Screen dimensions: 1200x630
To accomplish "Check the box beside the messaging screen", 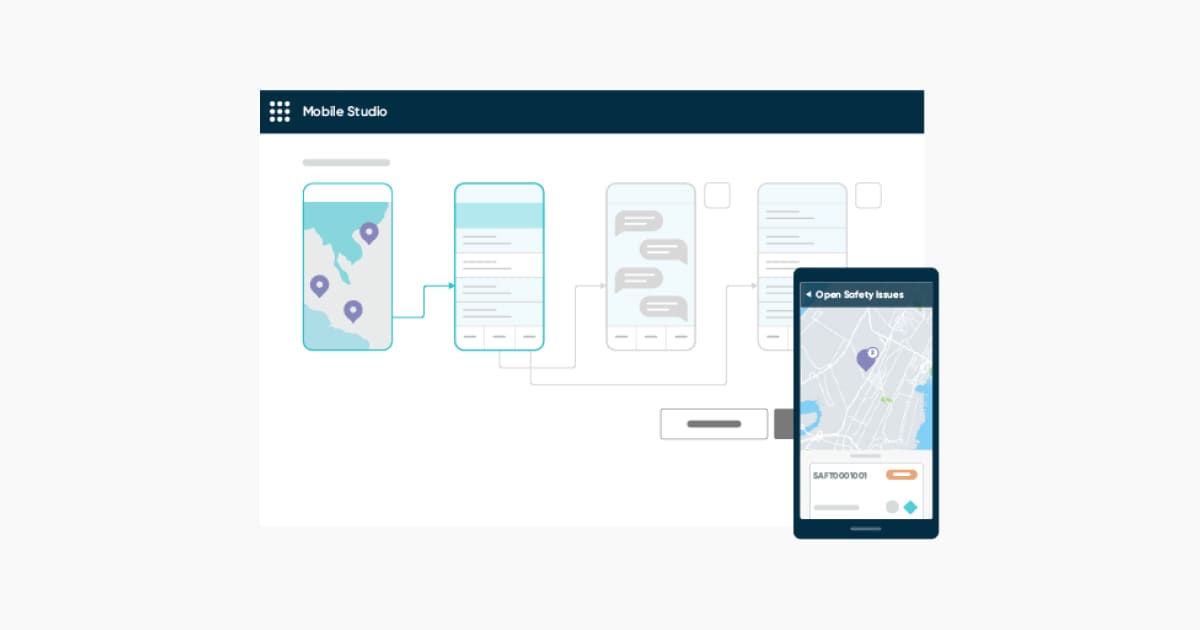I will [x=717, y=195].
